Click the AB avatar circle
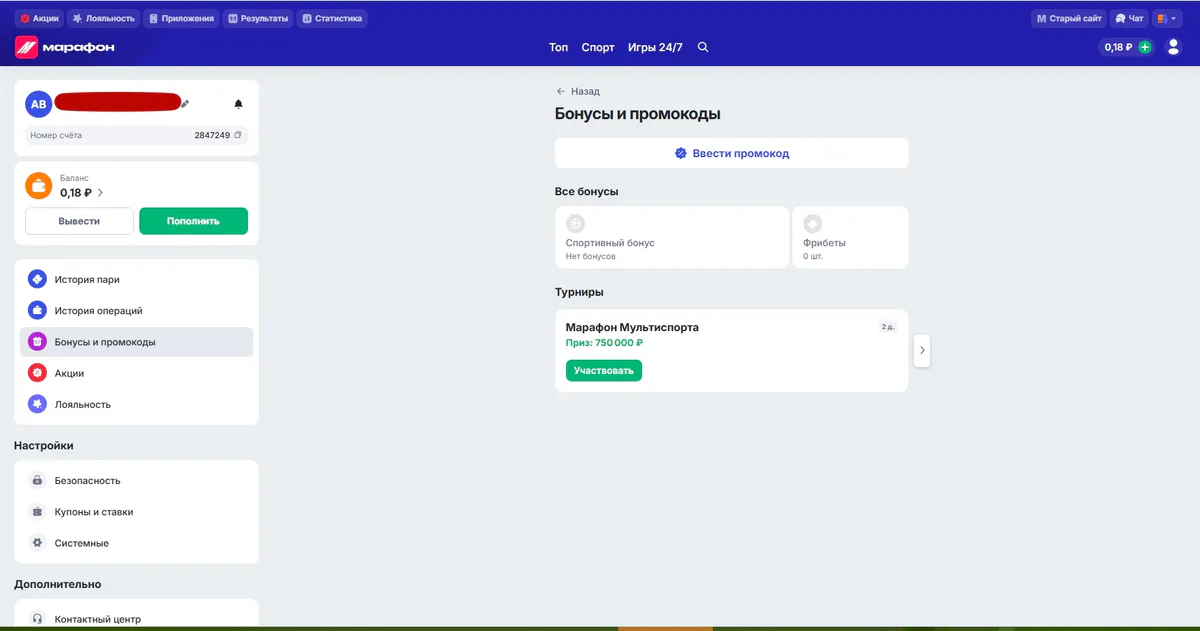Viewport: 1200px width, 631px height. [38, 104]
